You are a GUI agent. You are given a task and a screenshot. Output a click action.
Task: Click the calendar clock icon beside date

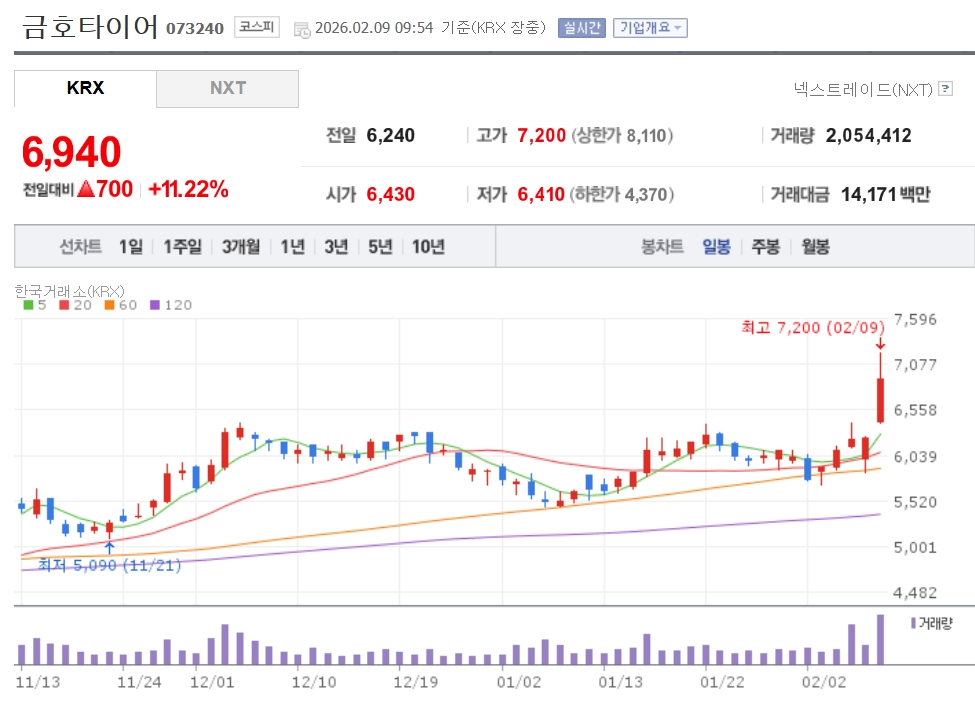coord(301,29)
